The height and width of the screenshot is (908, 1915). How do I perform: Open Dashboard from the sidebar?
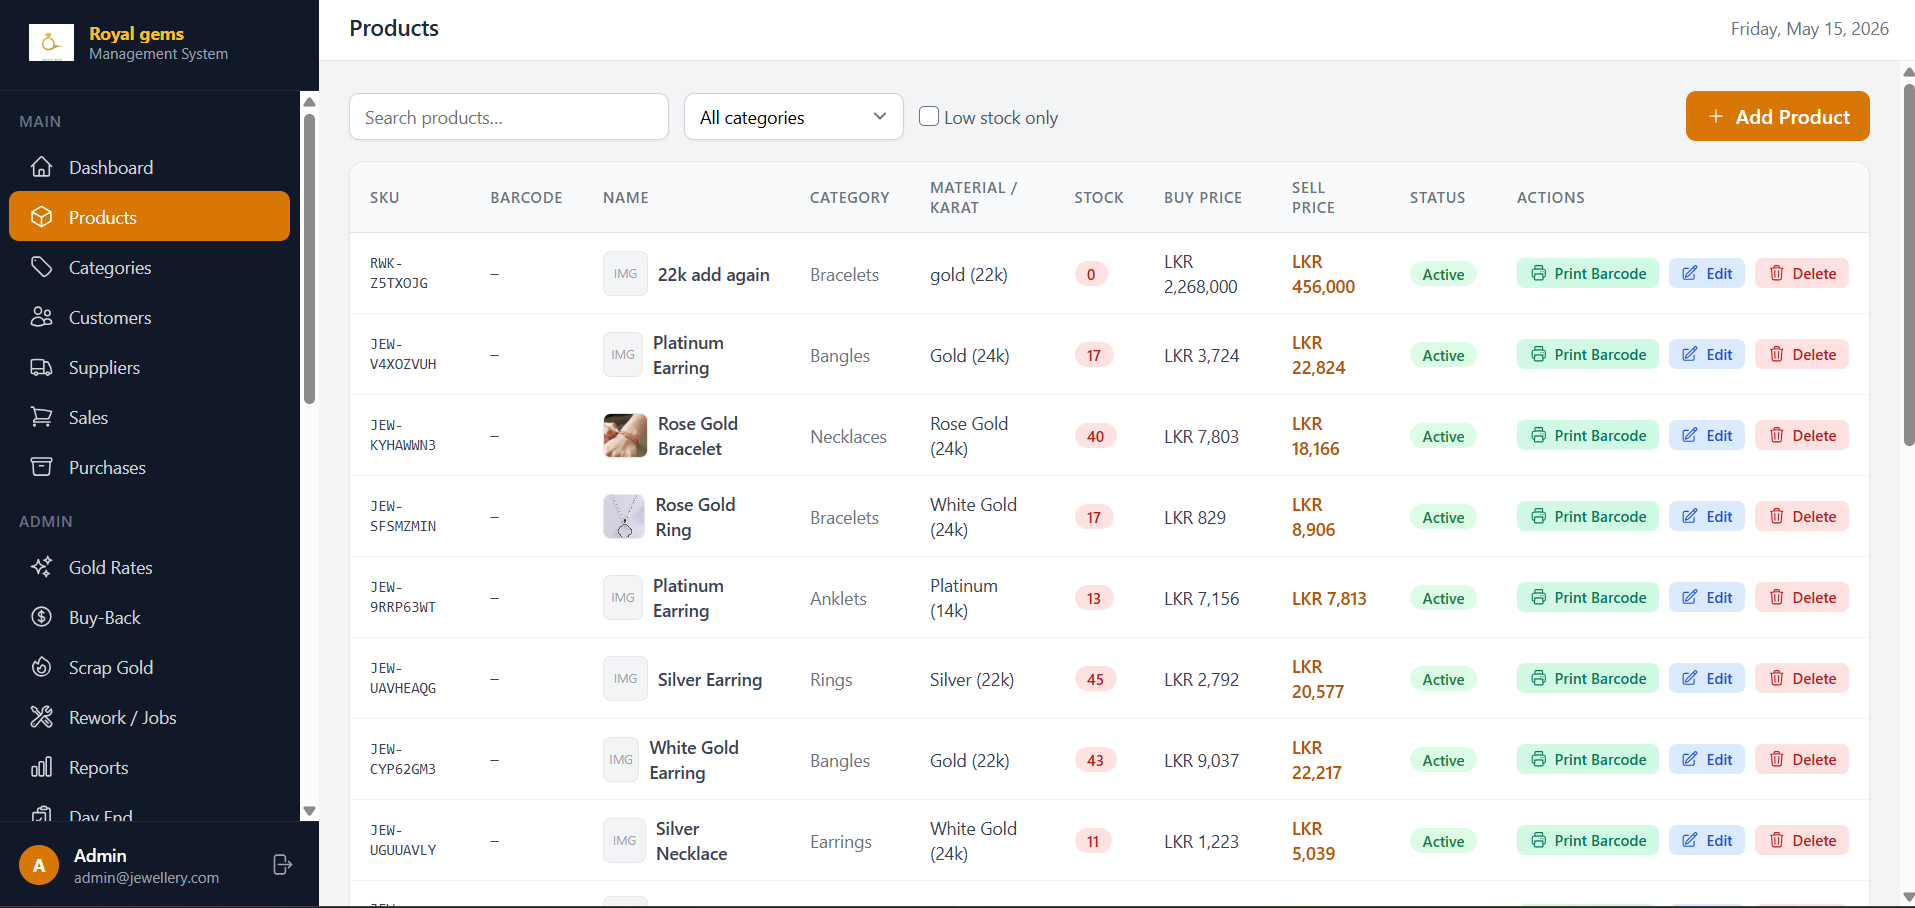149,167
